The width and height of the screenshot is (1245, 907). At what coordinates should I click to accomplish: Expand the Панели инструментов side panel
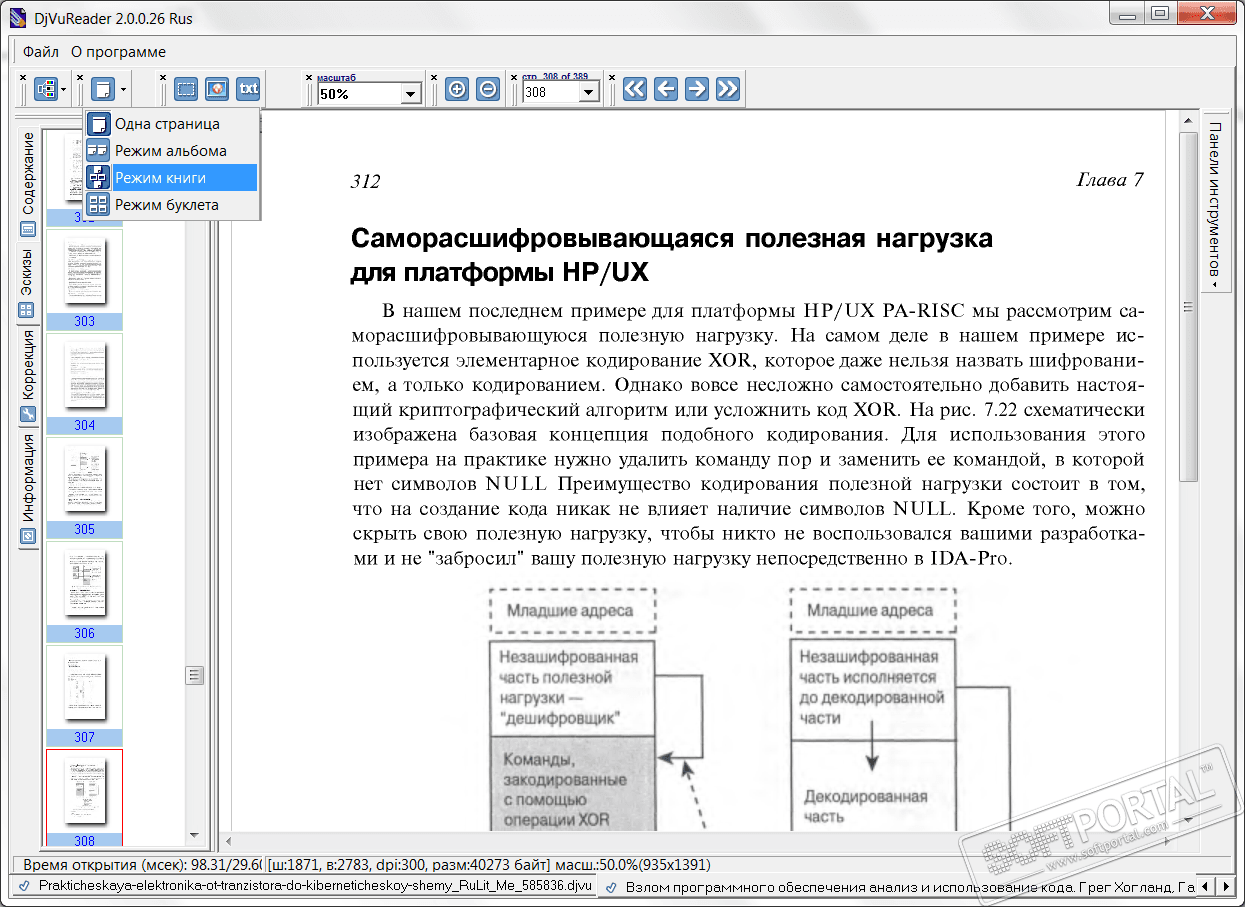(1215, 202)
